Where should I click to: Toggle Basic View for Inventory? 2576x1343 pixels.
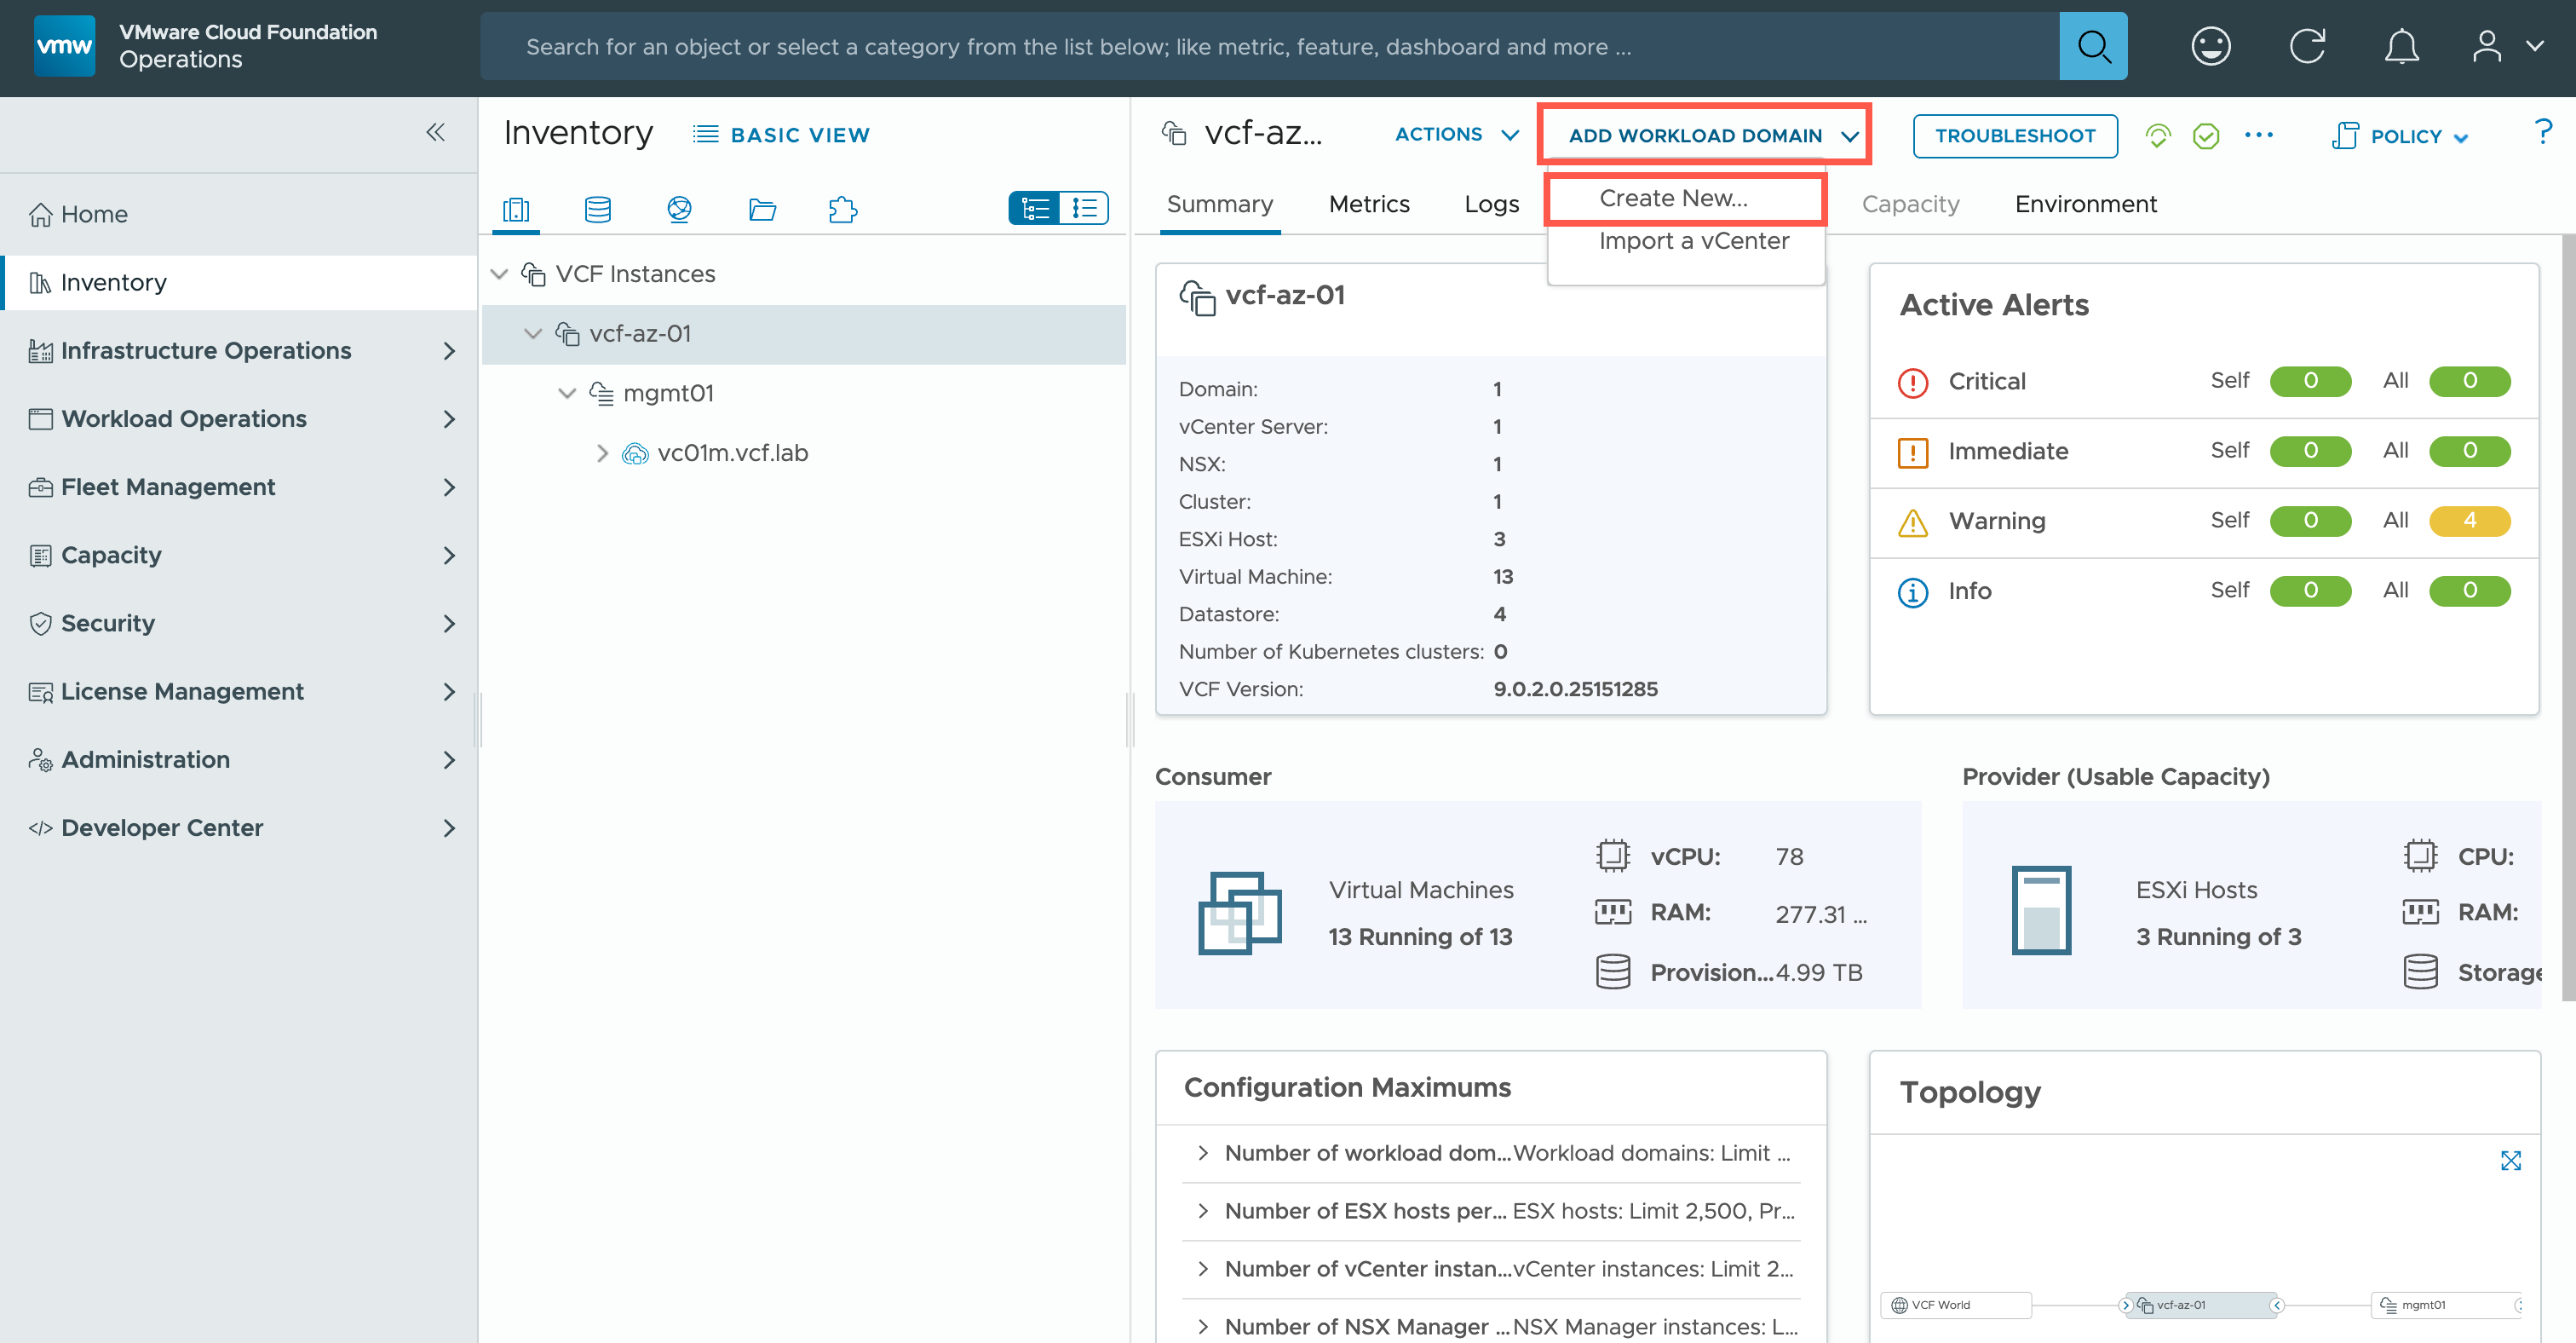point(781,135)
